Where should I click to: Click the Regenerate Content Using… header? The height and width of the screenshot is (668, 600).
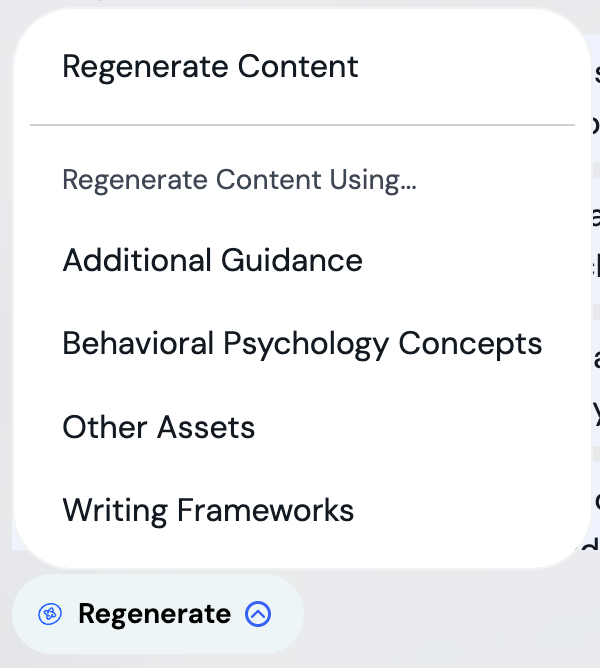(x=239, y=180)
